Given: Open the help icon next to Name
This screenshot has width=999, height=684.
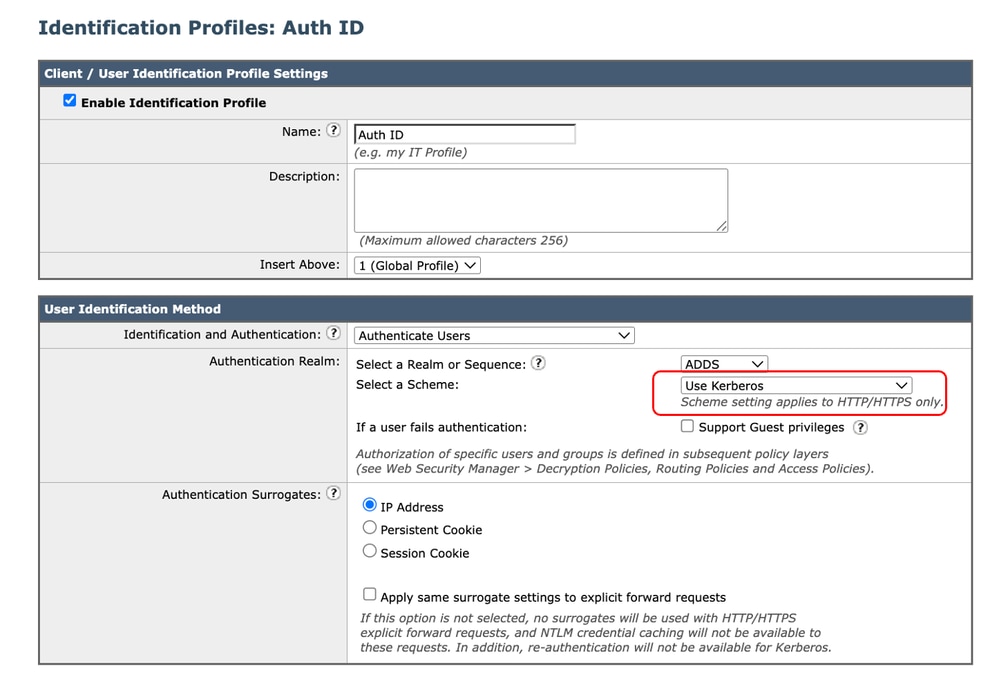Looking at the screenshot, I should [334, 130].
